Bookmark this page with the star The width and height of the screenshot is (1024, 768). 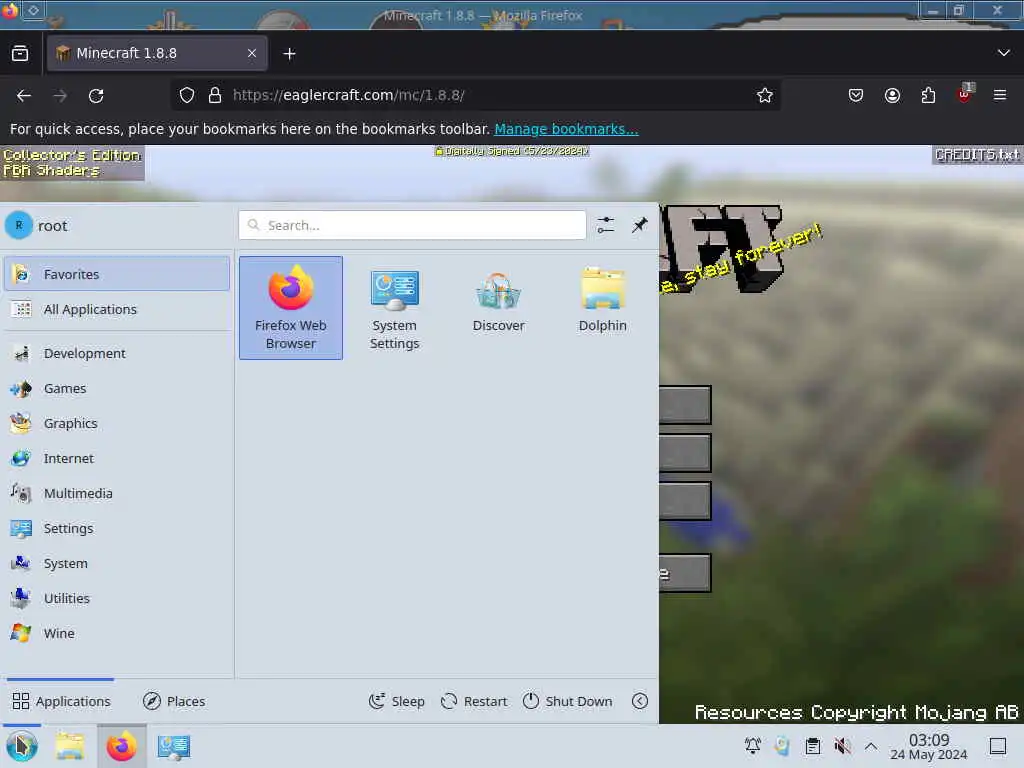[x=765, y=95]
